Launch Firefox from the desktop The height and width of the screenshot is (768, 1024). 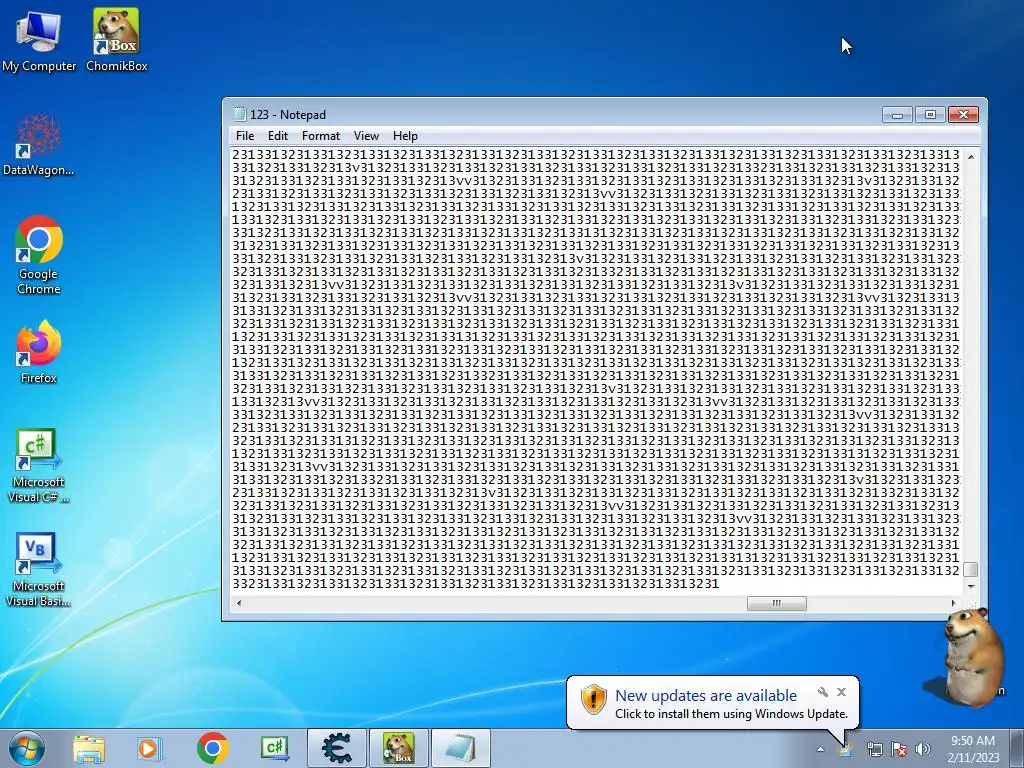click(x=39, y=351)
